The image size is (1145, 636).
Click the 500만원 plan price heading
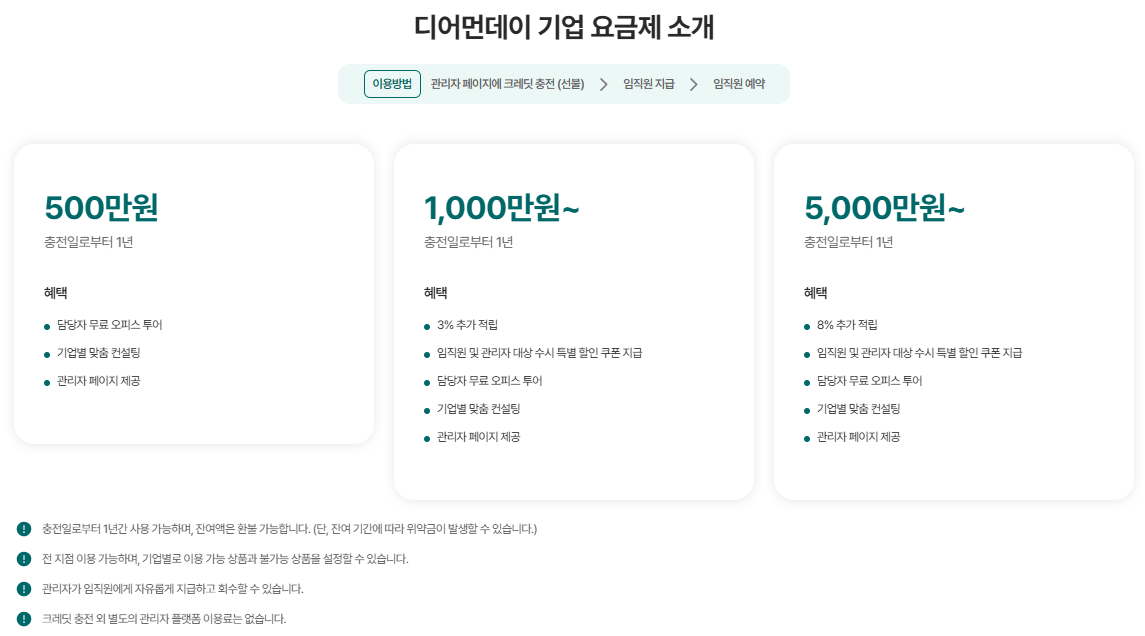tap(101, 208)
